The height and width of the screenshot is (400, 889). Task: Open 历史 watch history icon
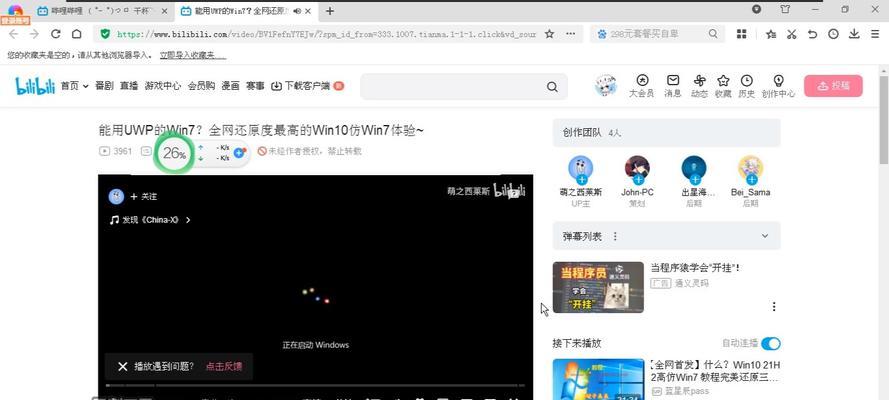pyautogui.click(x=747, y=86)
